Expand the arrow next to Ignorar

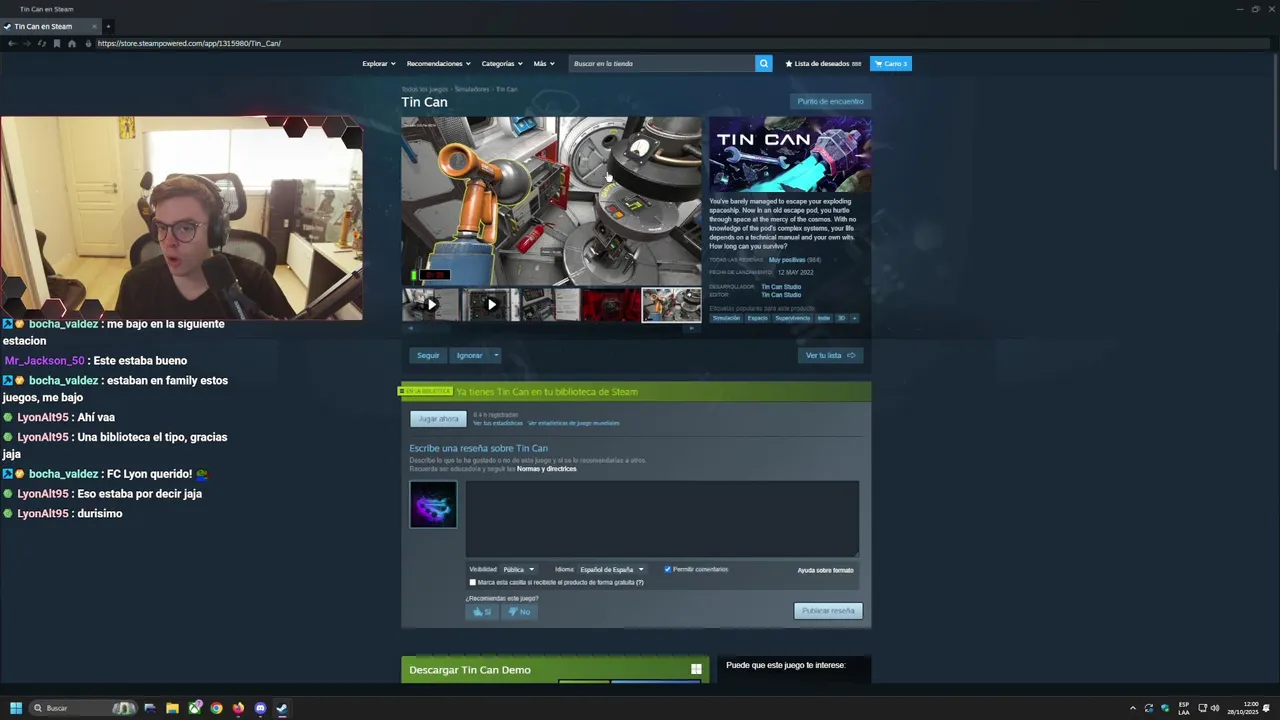pos(495,355)
